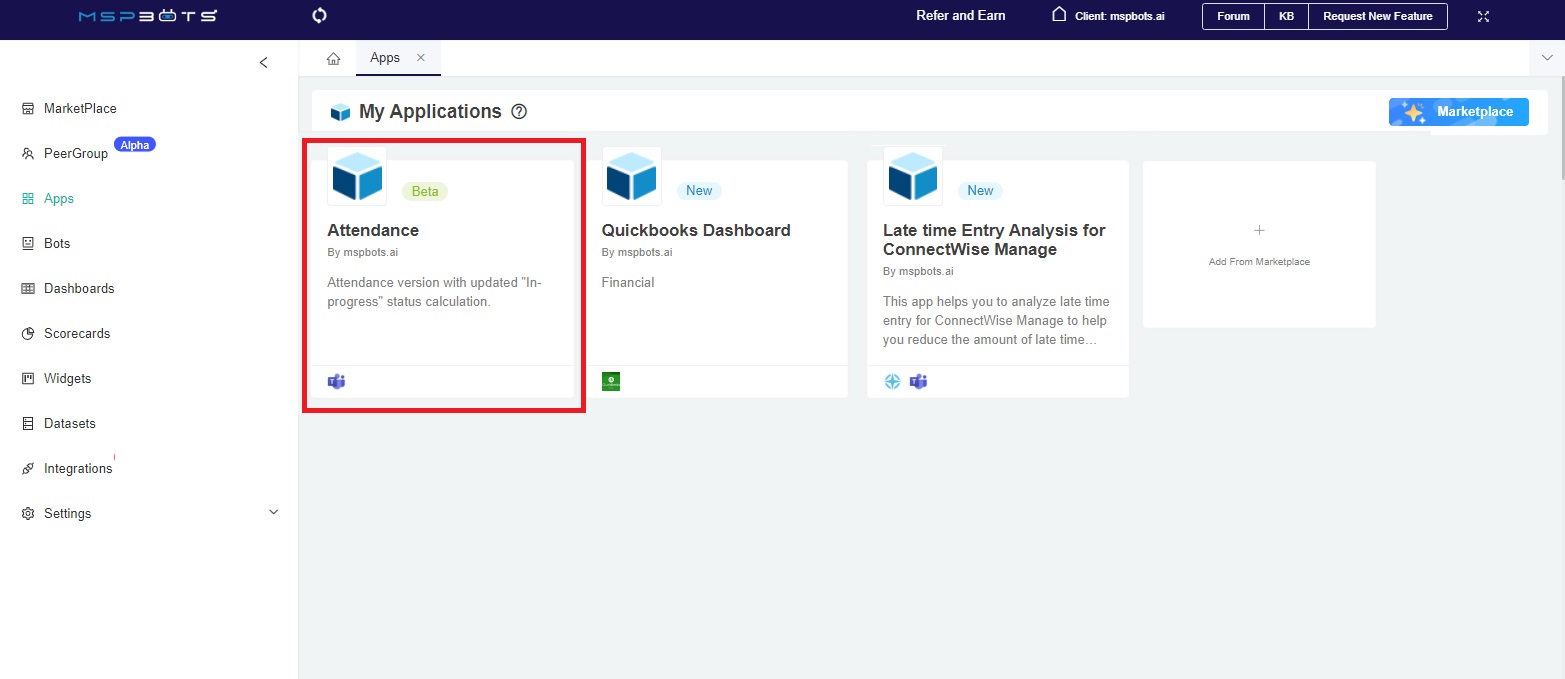Screen dimensions: 1565x679
Task: Select Integrations in the sidebar
Action: point(78,468)
